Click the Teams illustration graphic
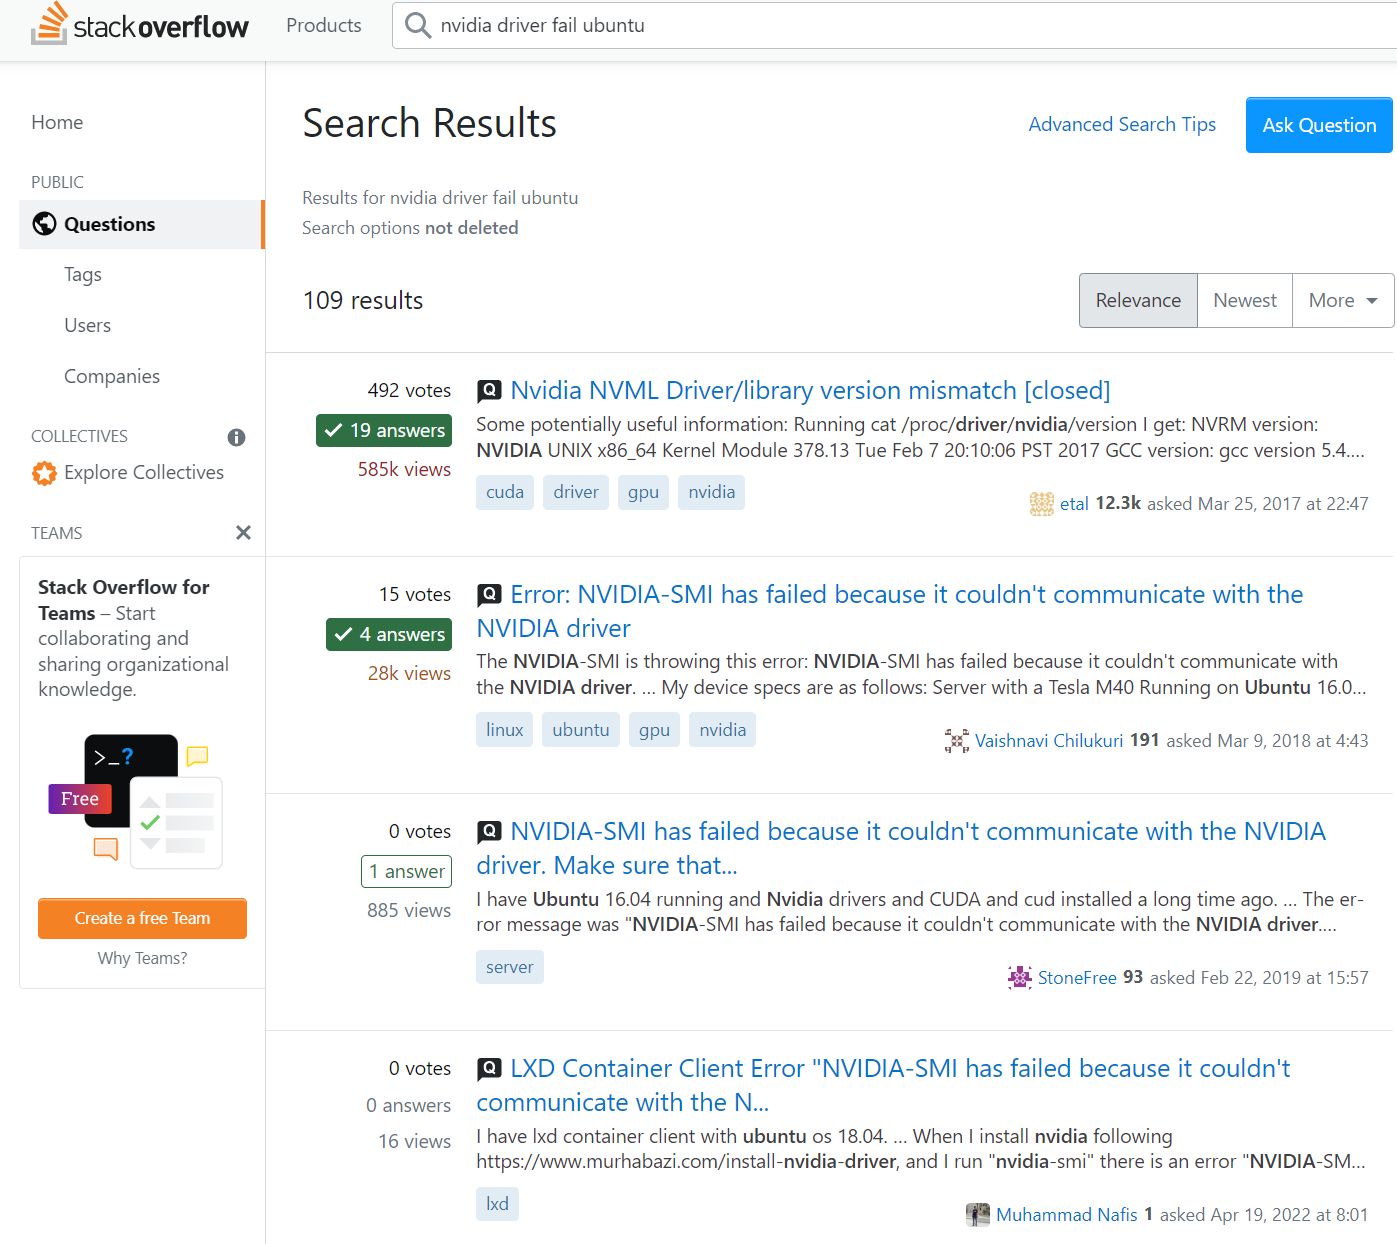The height and width of the screenshot is (1244, 1397). click(x=136, y=802)
